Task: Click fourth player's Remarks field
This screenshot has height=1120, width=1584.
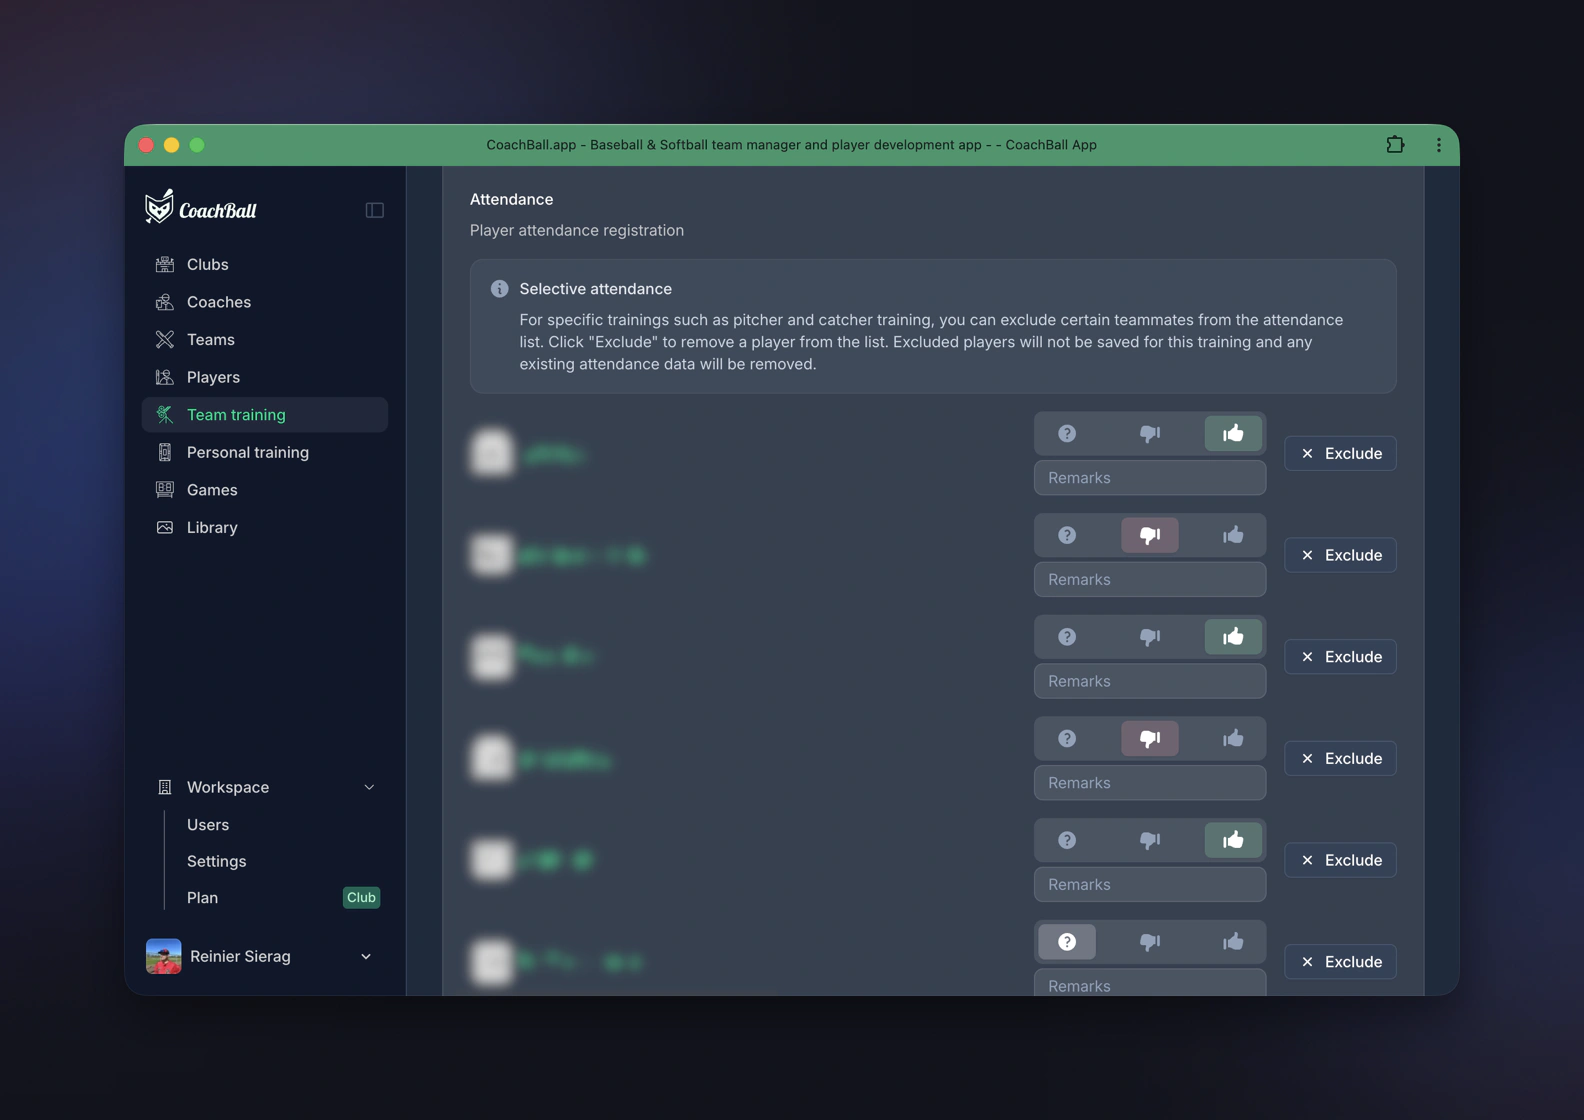Action: coord(1150,783)
